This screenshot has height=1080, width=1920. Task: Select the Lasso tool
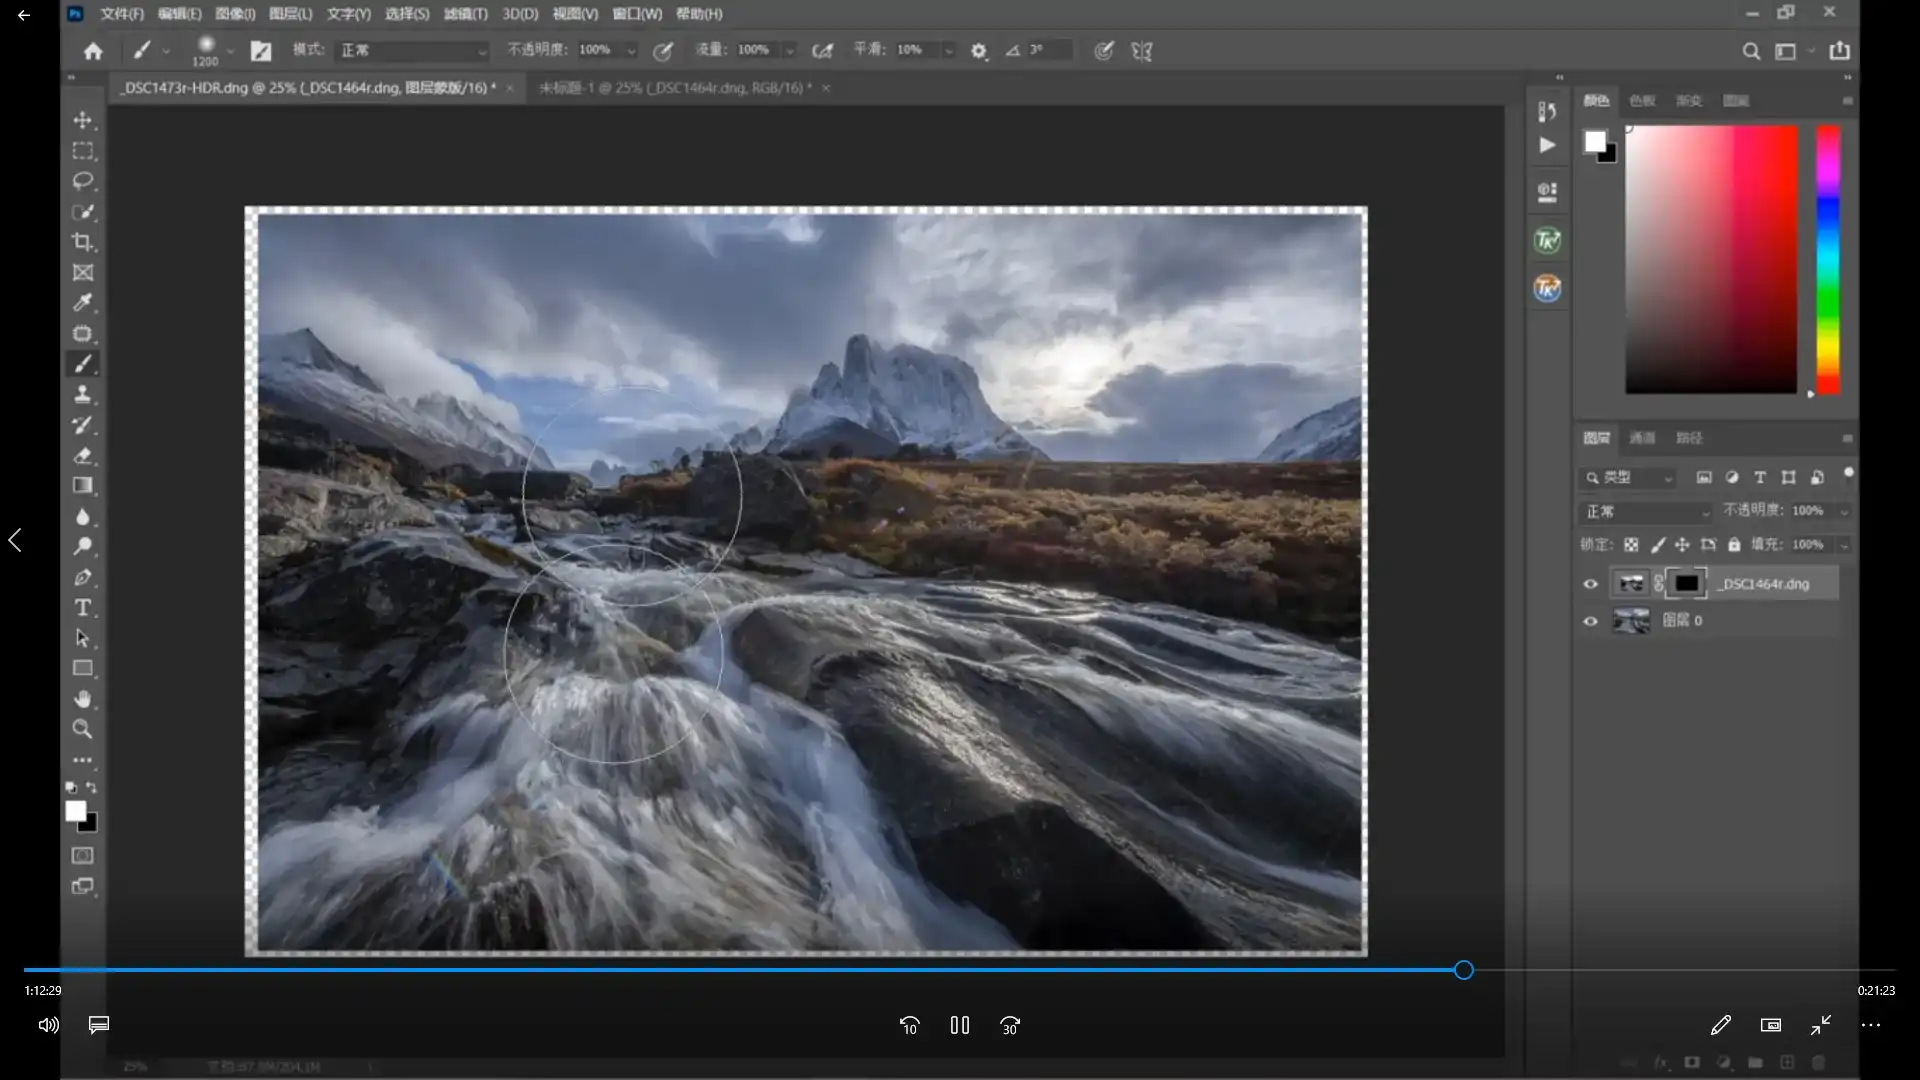click(x=83, y=181)
